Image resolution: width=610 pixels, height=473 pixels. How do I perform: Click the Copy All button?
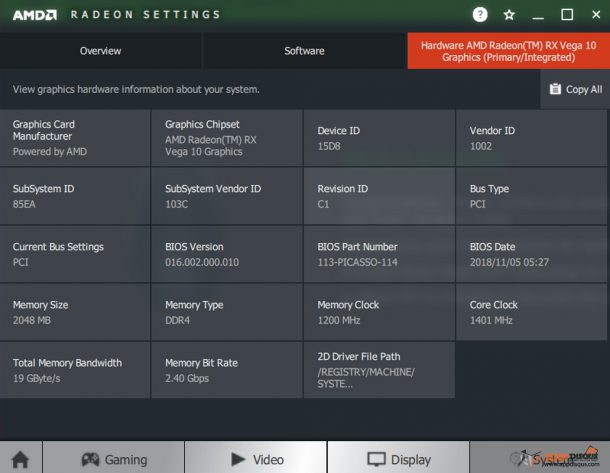(575, 89)
